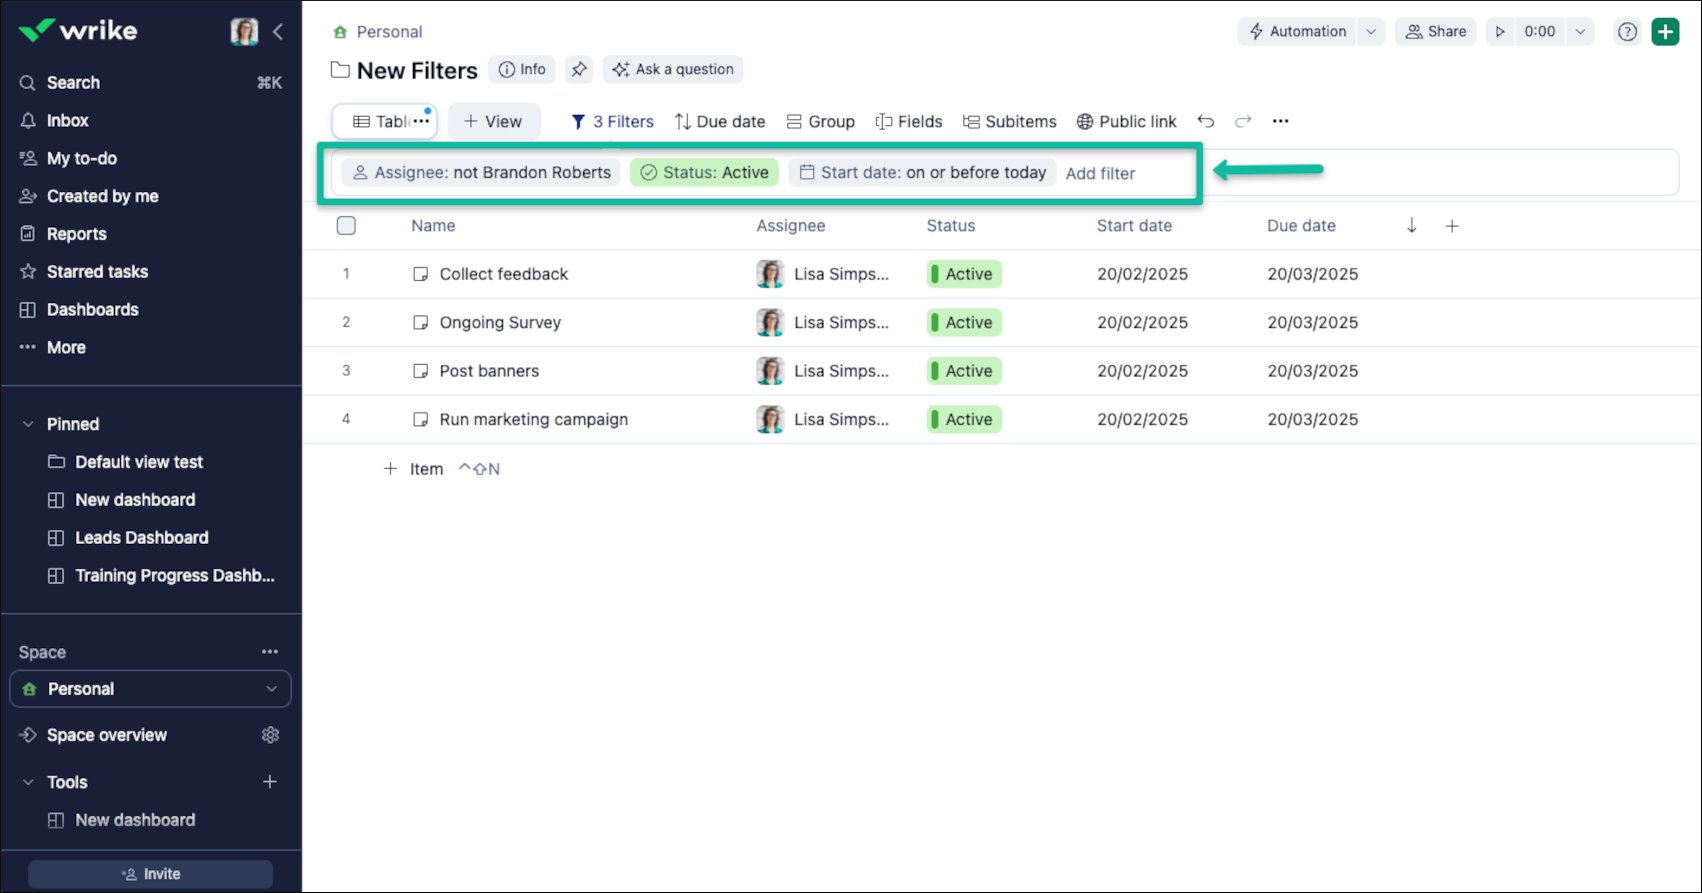Toggle the 3 Filters panel

click(x=612, y=121)
